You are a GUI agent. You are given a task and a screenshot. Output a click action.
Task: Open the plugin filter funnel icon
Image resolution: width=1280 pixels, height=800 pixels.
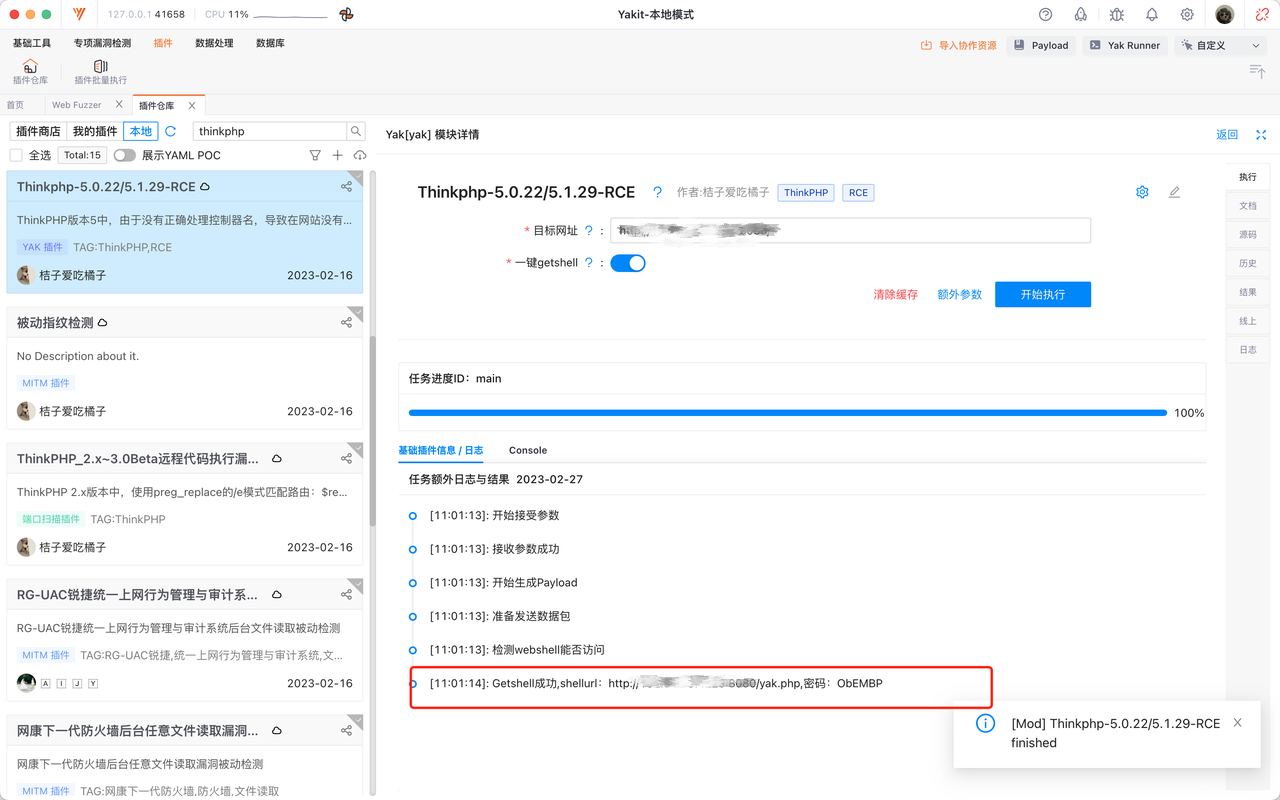[315, 155]
